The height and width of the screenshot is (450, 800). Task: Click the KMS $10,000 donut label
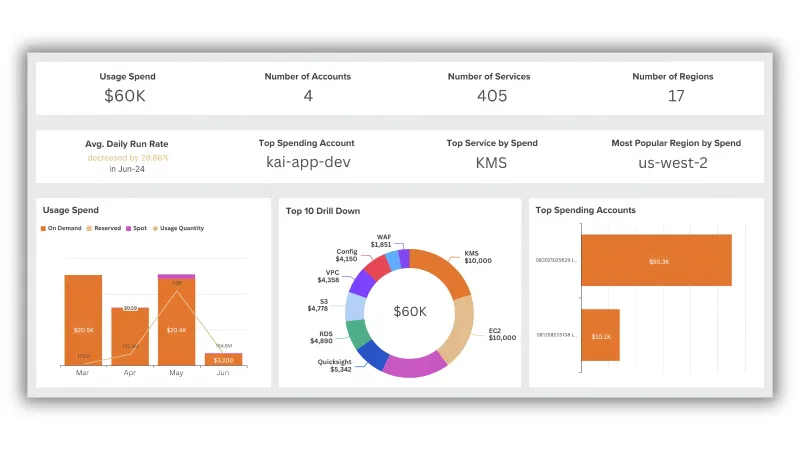pos(478,257)
